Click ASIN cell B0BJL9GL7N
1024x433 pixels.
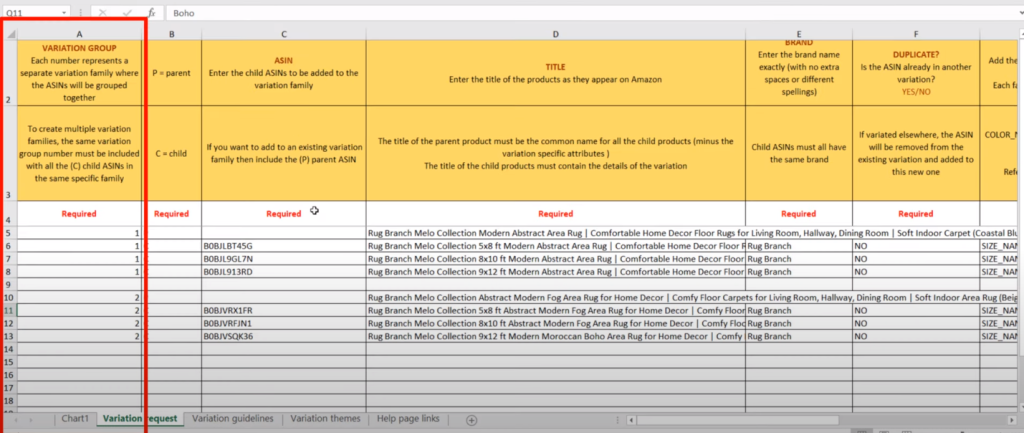click(x=283, y=259)
